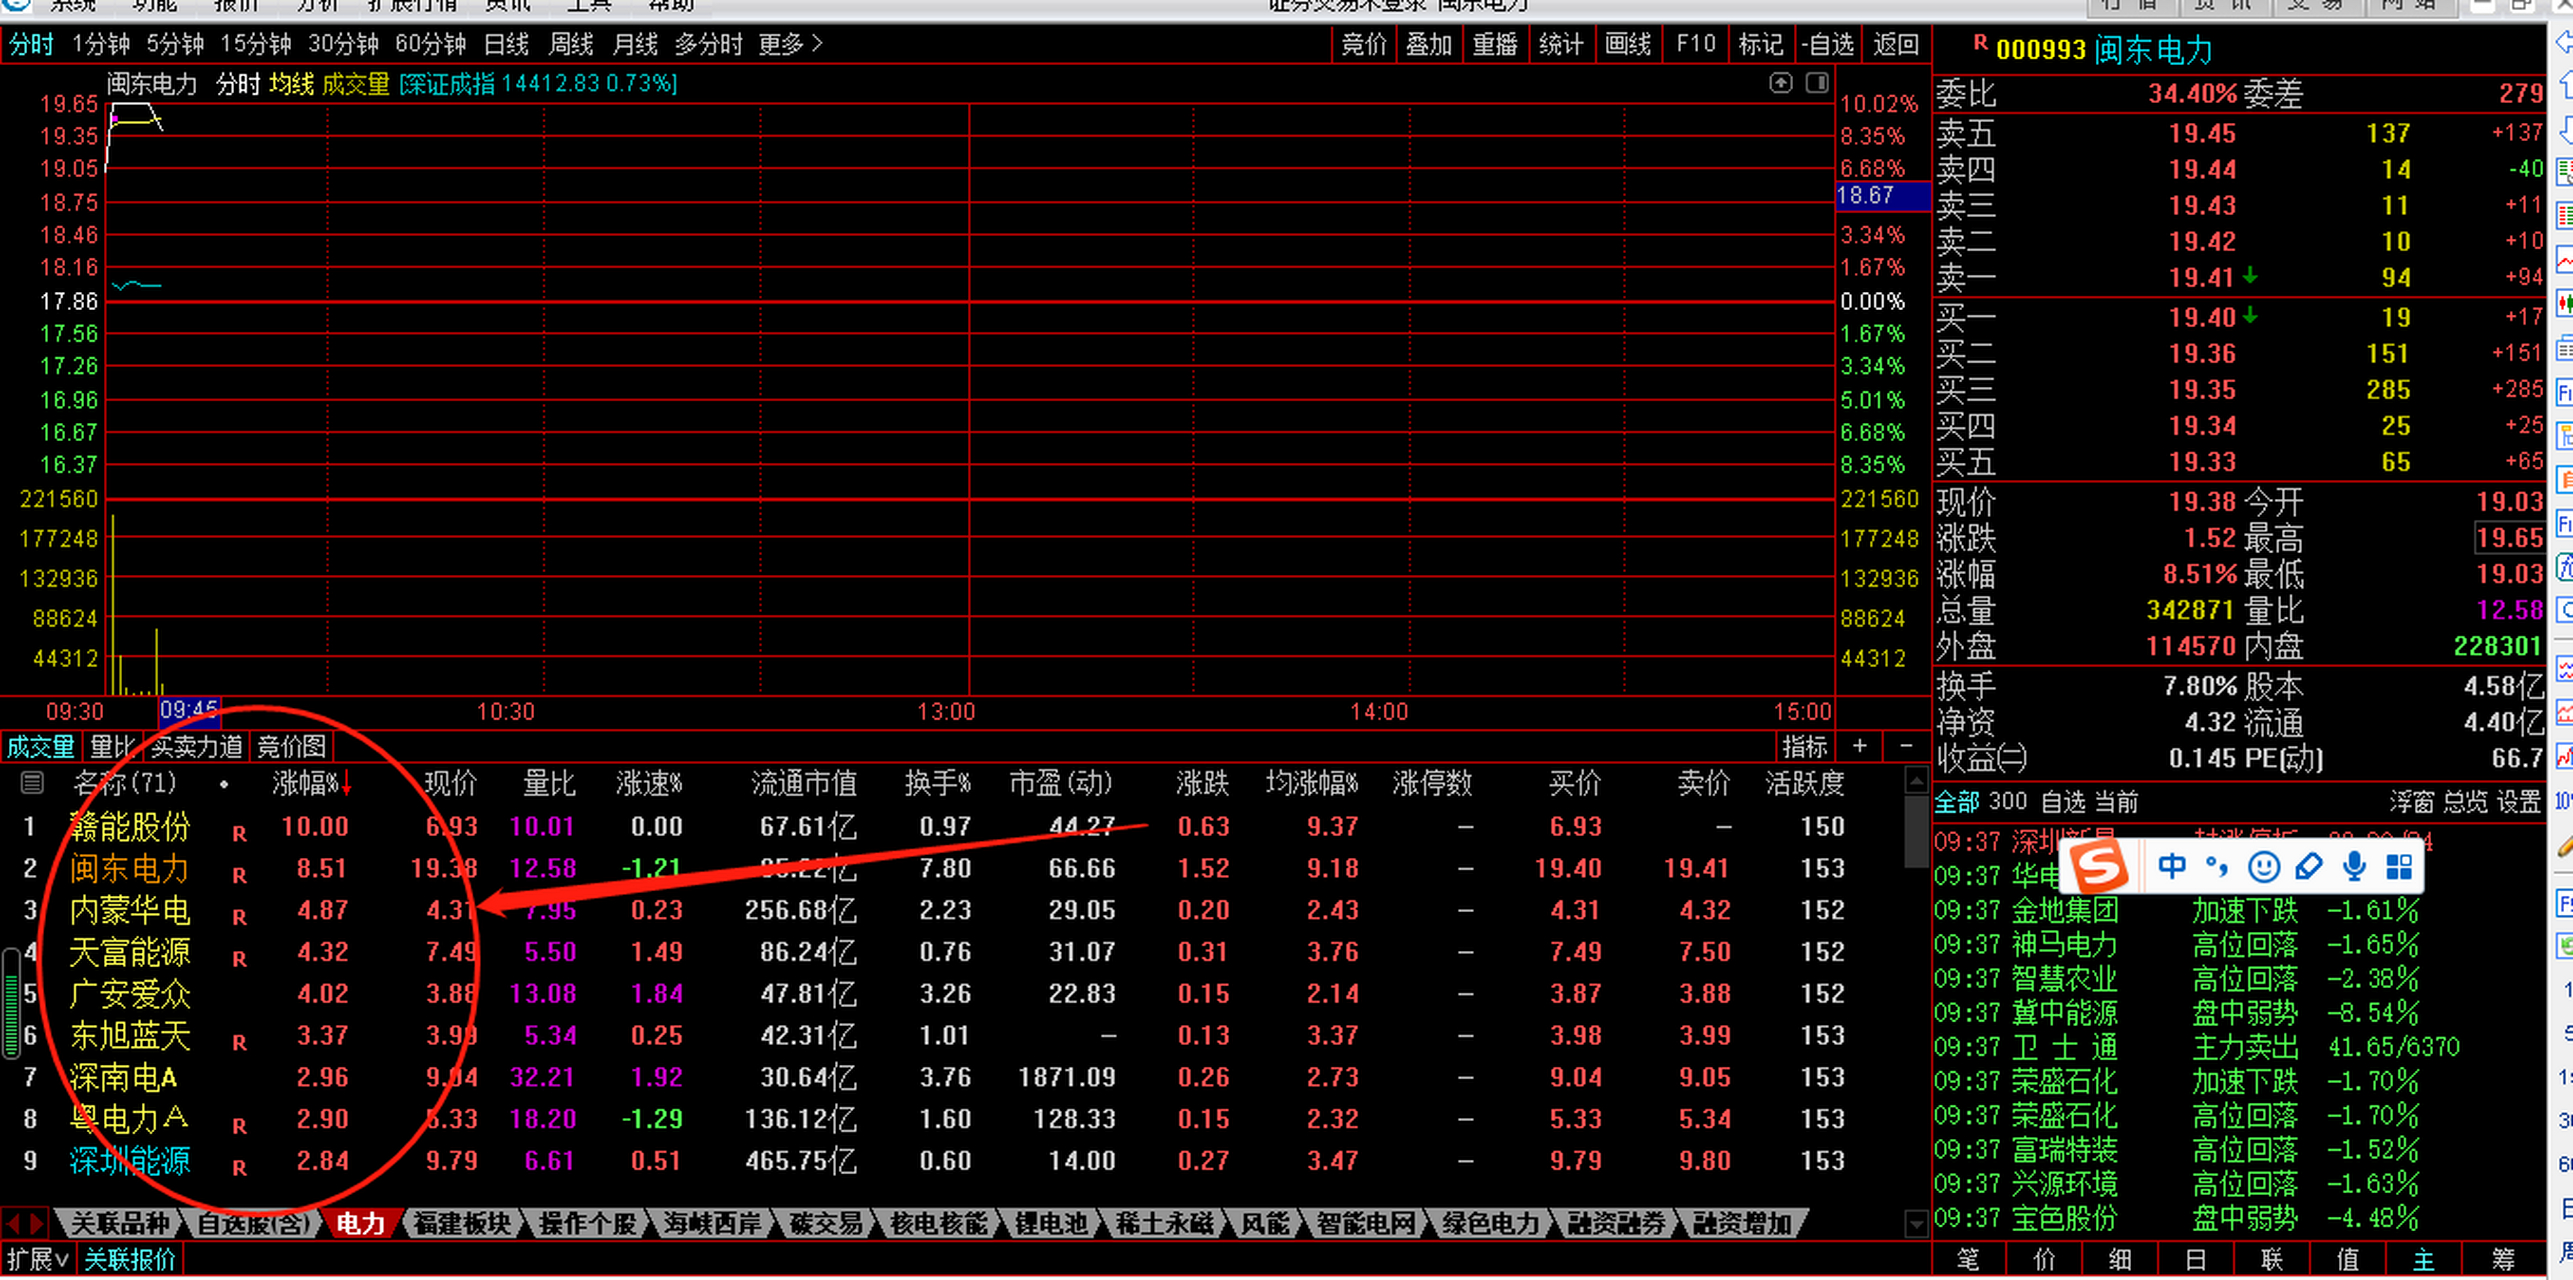Switch to 周线 chart view
This screenshot has height=1280, width=2573.
click(571, 44)
